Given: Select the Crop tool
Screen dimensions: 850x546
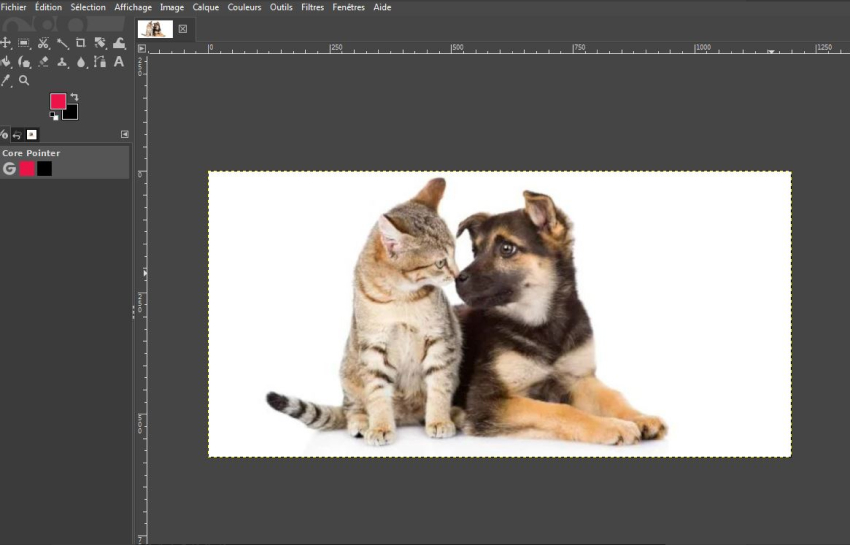Looking at the screenshot, I should [x=81, y=43].
